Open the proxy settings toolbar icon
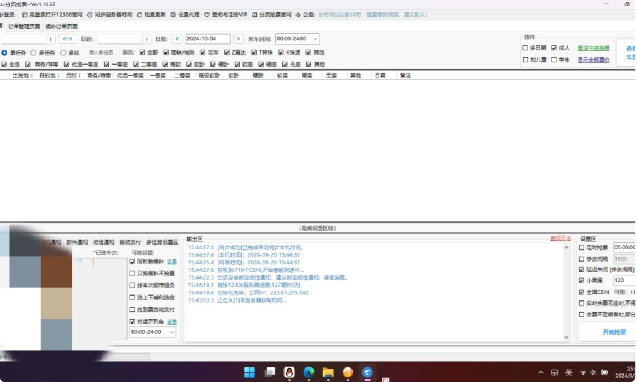 pyautogui.click(x=173, y=15)
